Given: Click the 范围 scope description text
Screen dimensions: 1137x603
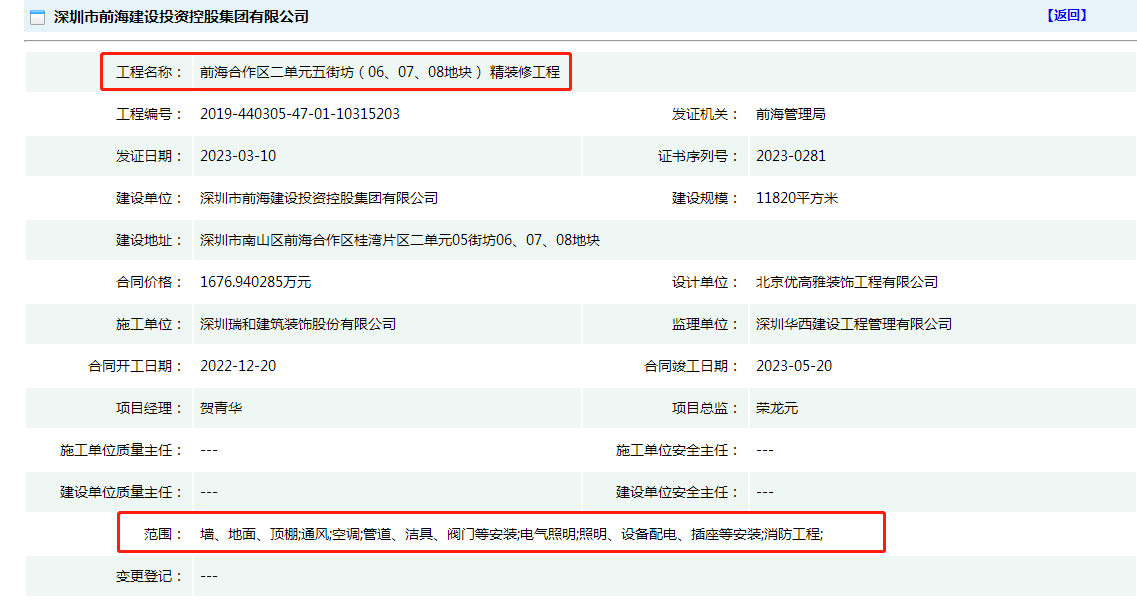Looking at the screenshot, I should click(511, 534).
